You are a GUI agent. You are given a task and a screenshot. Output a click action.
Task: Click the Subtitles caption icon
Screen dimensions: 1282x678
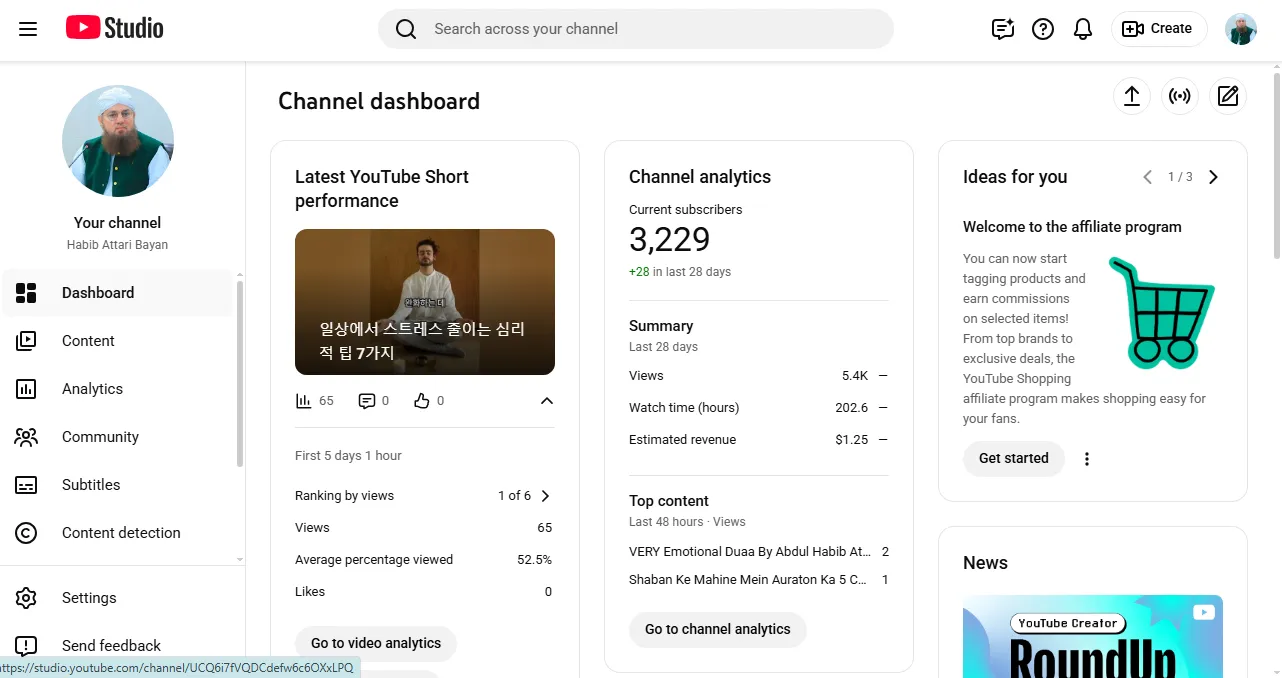click(26, 485)
